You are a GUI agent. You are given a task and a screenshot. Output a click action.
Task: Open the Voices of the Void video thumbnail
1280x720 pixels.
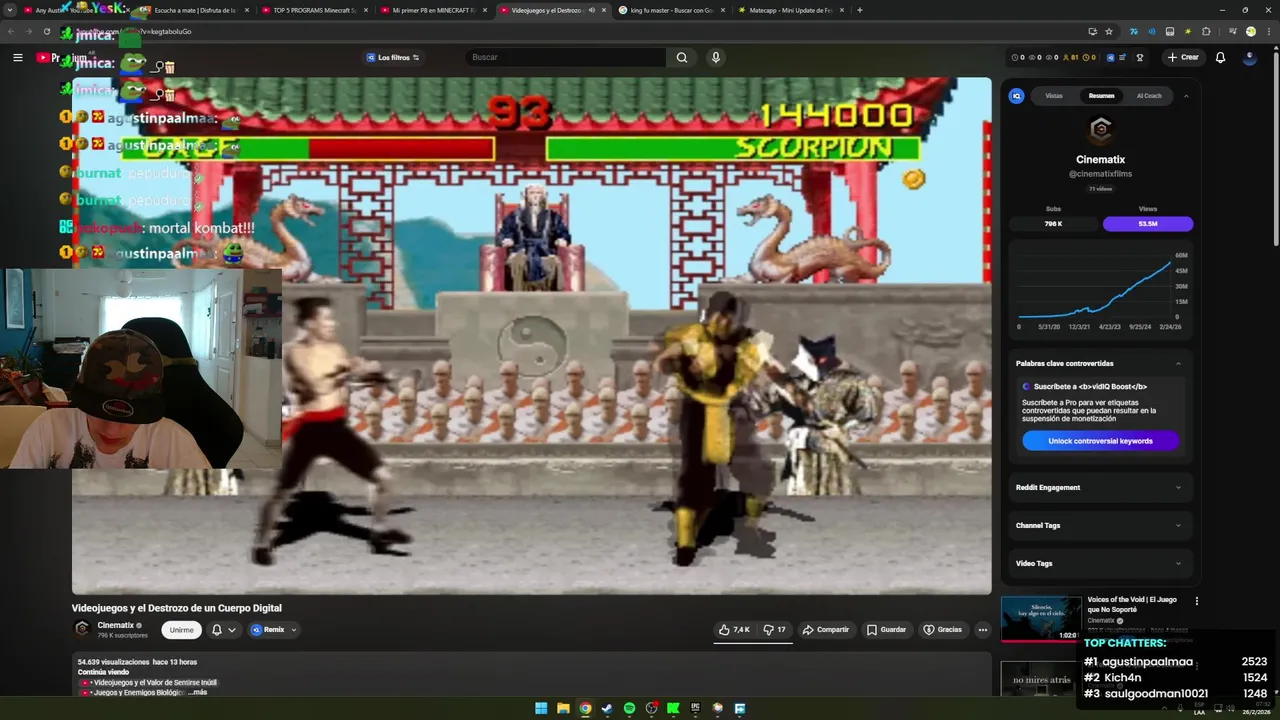pyautogui.click(x=1041, y=619)
